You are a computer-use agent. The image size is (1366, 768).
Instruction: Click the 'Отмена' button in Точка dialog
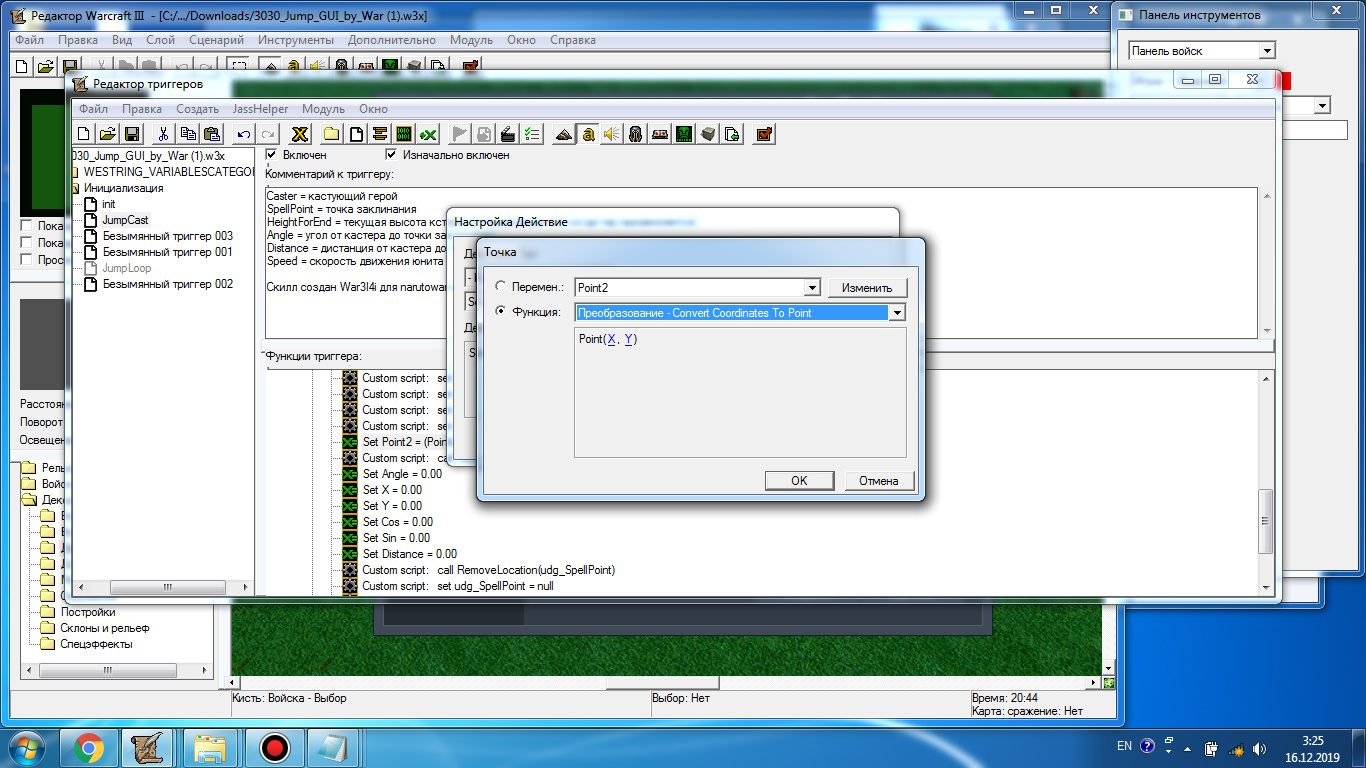pyautogui.click(x=879, y=481)
